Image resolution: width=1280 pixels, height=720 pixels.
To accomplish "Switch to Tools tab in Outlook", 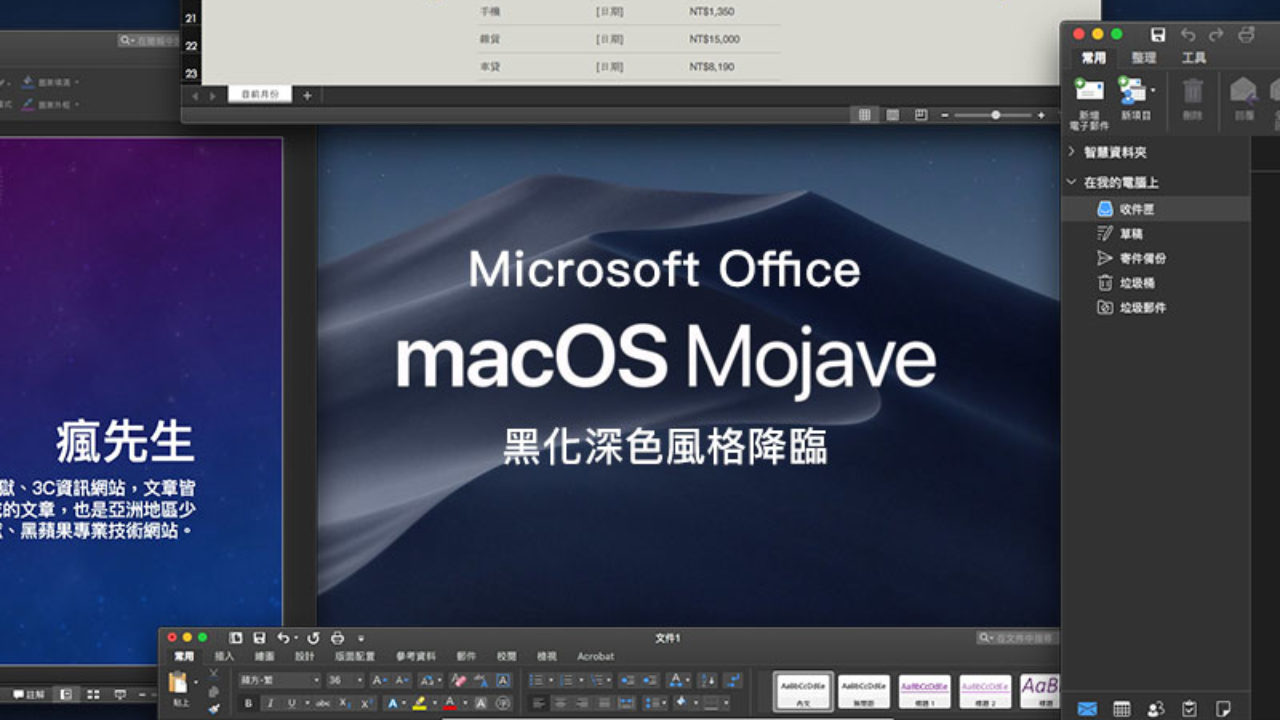I will (x=1194, y=58).
